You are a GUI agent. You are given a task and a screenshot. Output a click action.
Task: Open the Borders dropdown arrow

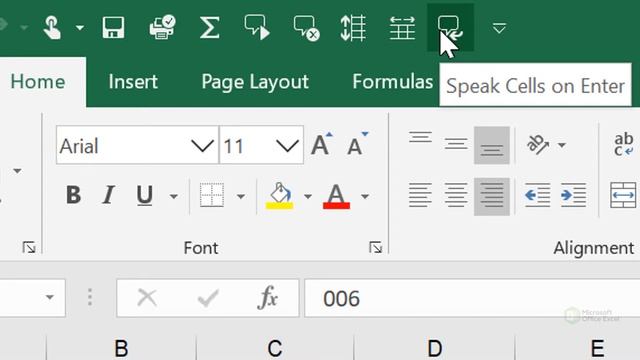point(241,197)
